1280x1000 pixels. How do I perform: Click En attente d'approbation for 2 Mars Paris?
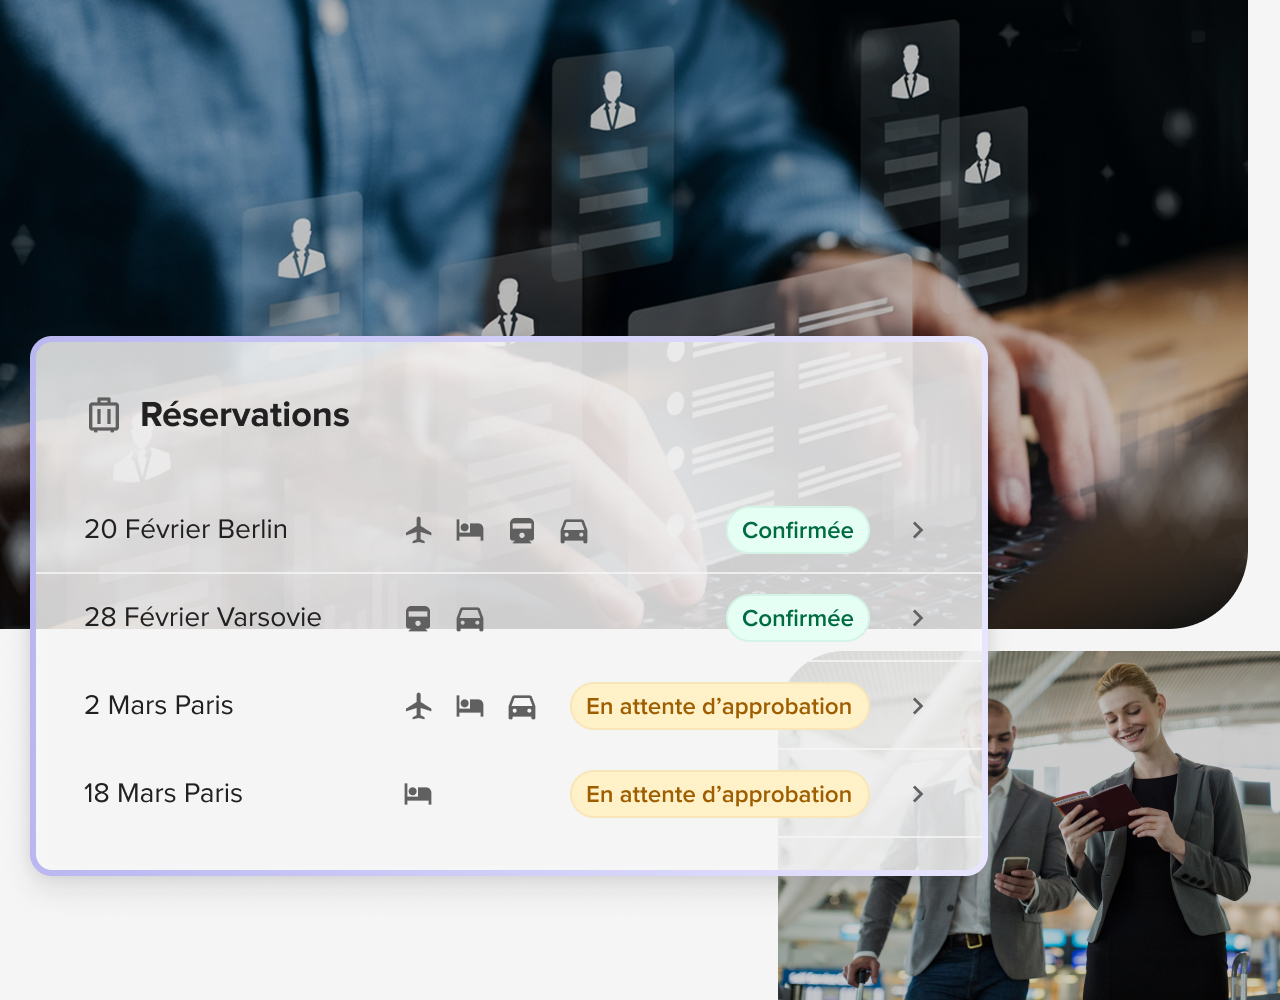point(719,706)
